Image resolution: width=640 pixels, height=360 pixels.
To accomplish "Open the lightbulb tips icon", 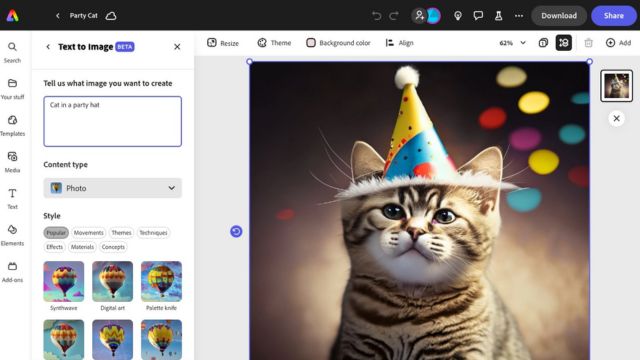I will 458,16.
